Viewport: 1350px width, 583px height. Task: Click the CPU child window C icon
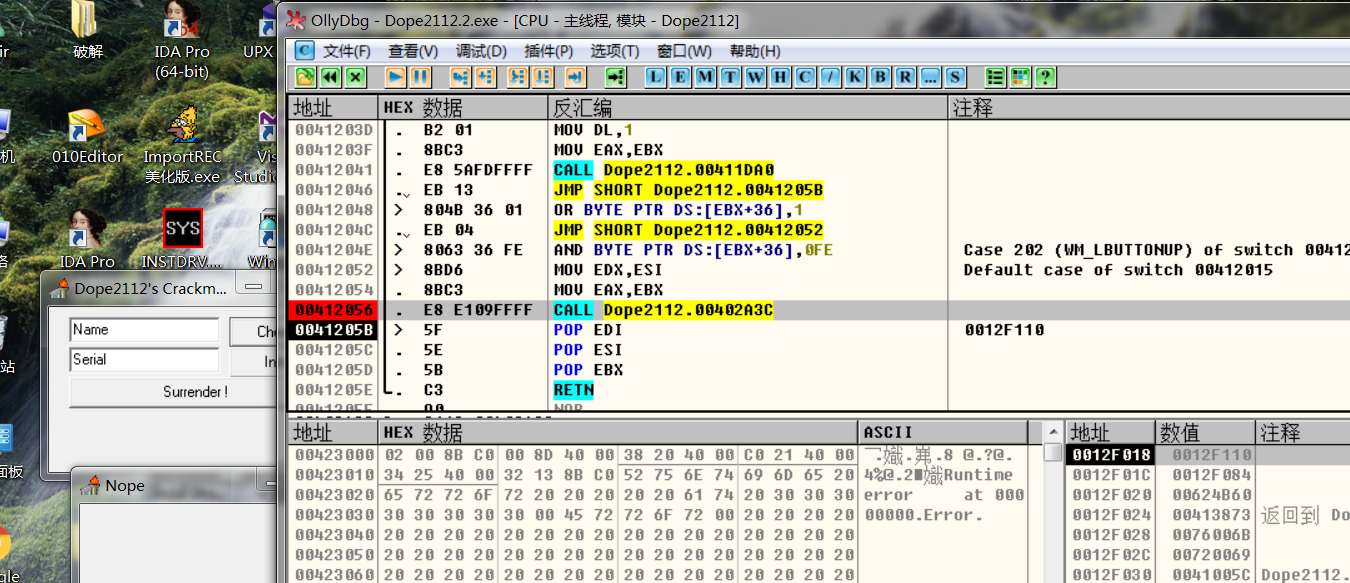(x=304, y=50)
